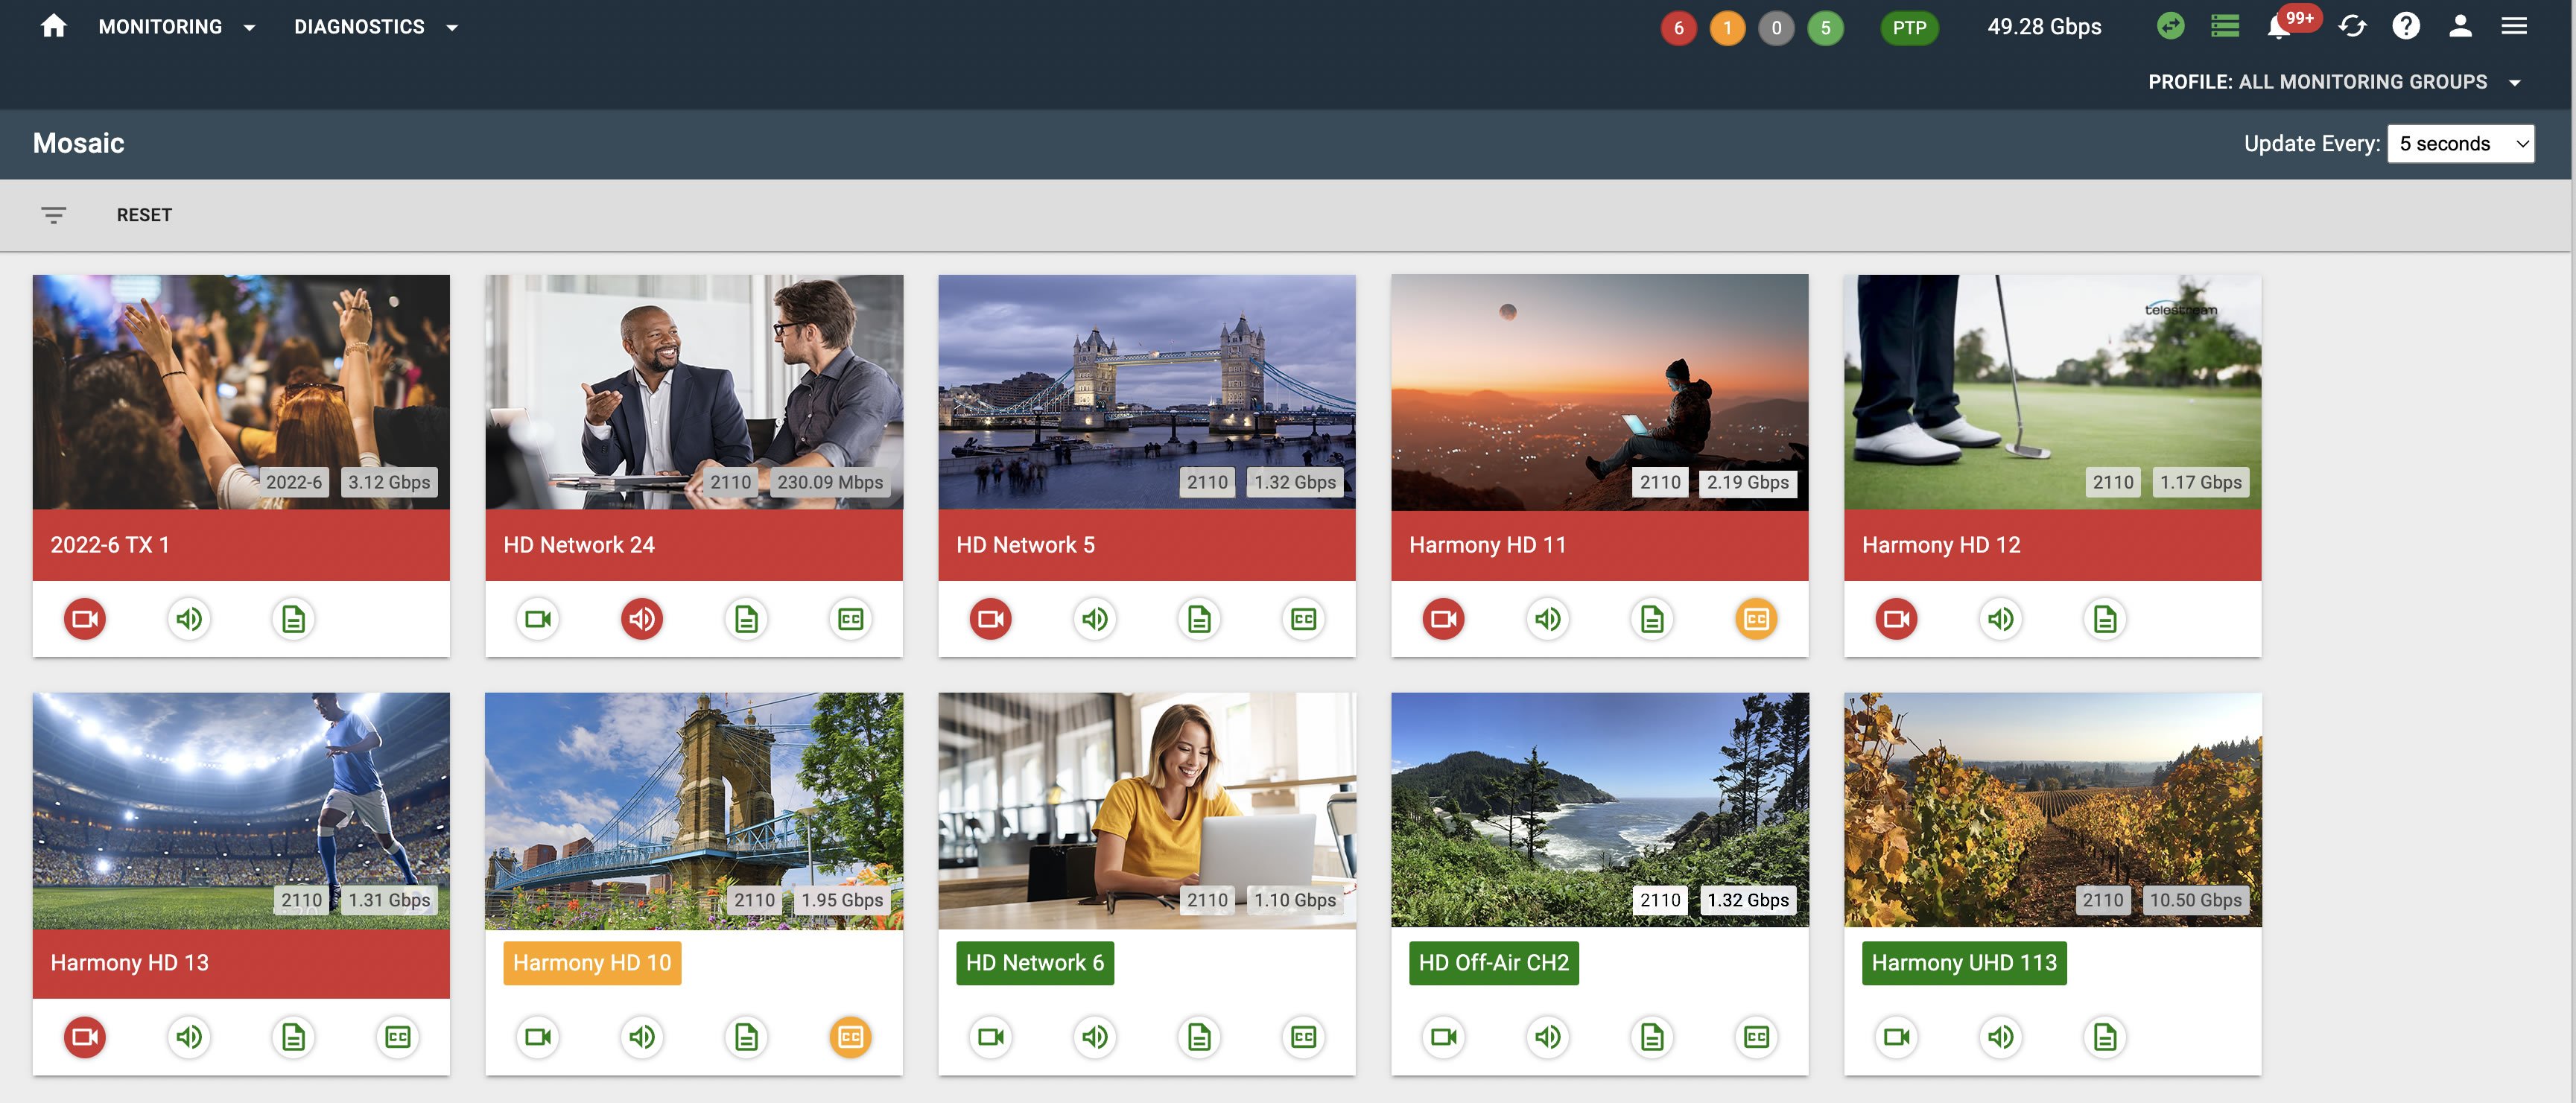Viewport: 2576px width, 1103px height.
Task: Expand the MONITORING dropdown arrow
Action: [249, 28]
